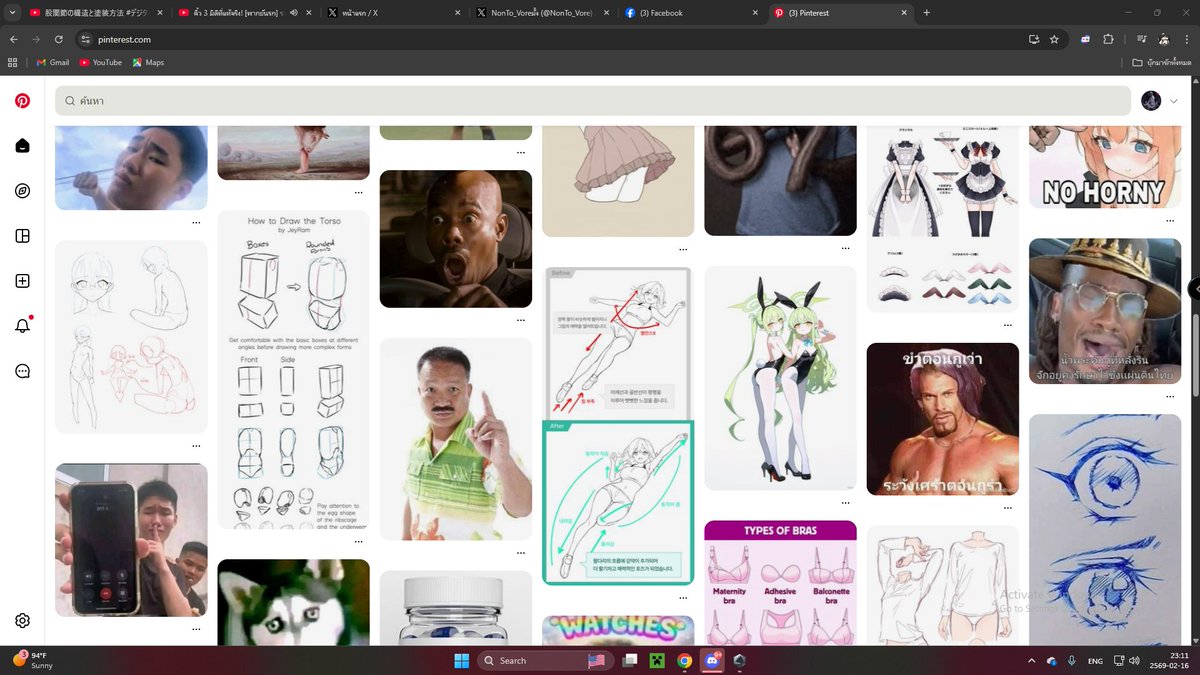Open more options under NO HORNY pin

[x=1170, y=221]
